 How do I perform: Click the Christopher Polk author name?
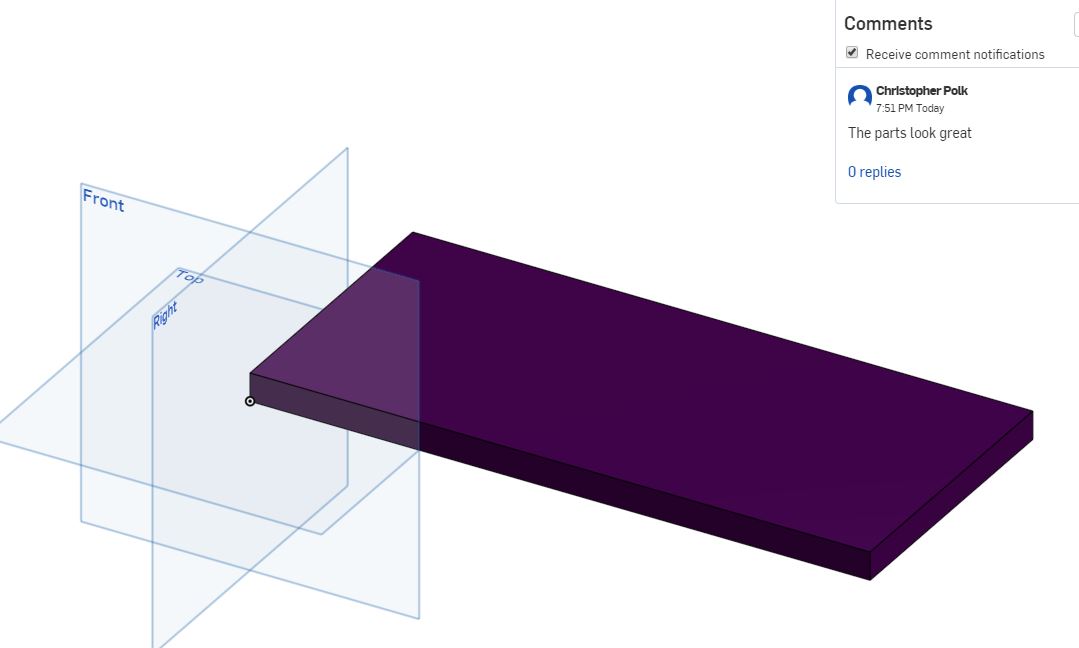921,91
